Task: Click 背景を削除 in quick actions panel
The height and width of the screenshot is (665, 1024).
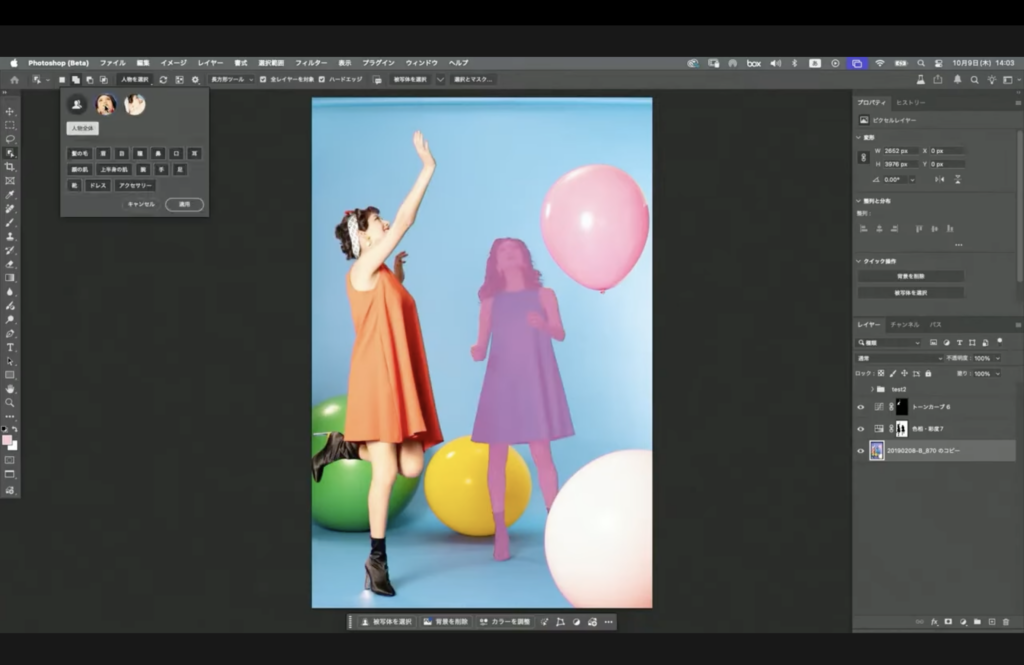Action: (910, 276)
